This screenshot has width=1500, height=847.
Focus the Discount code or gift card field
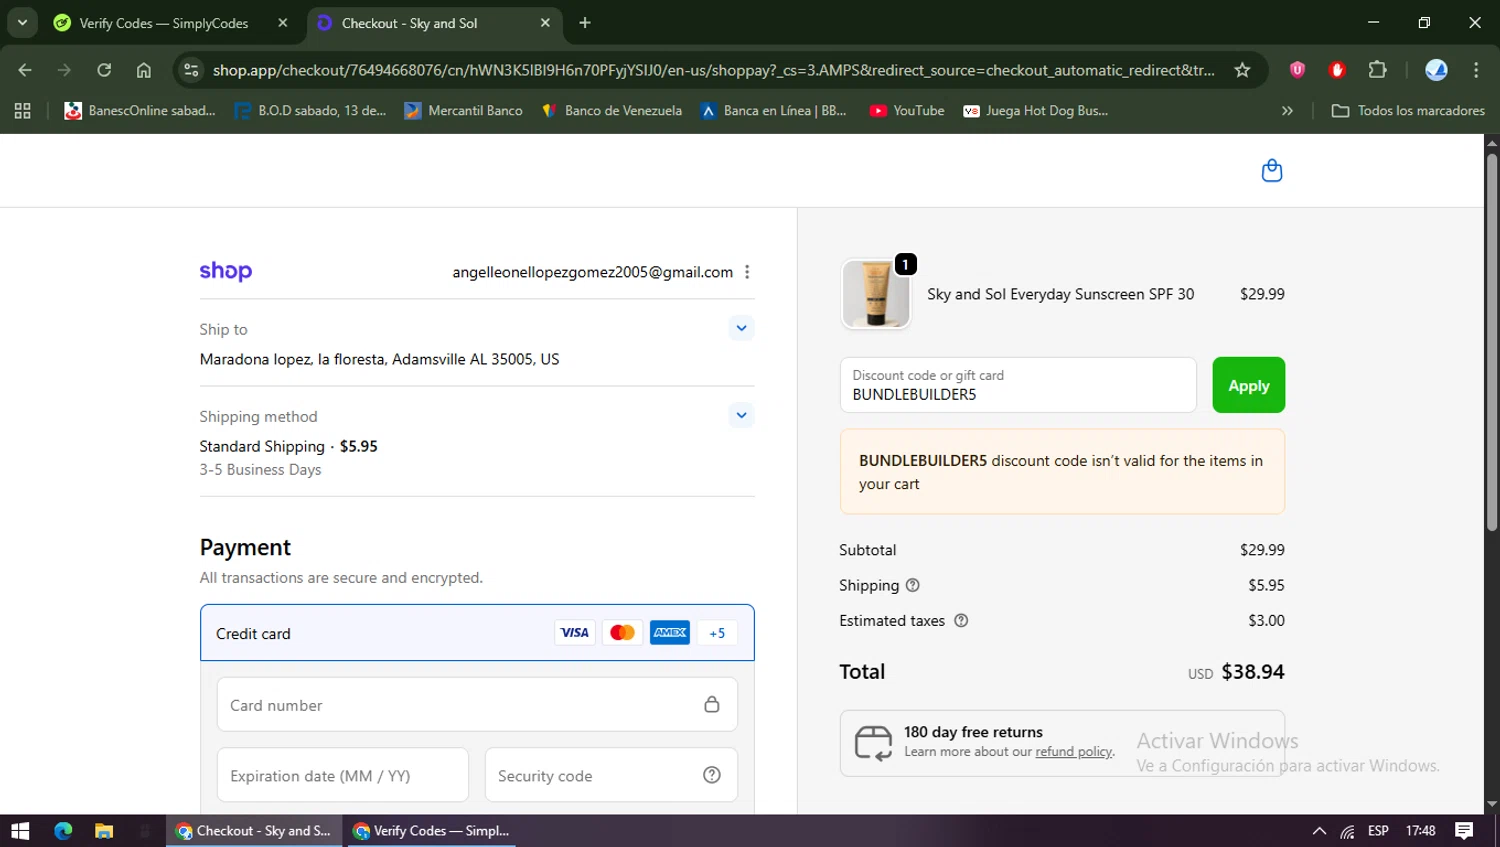pos(1018,385)
